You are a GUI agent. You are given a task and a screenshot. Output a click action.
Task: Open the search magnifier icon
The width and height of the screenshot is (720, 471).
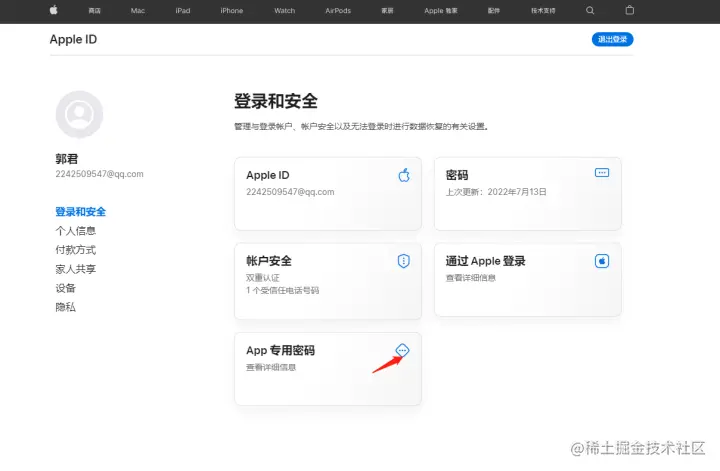590,11
